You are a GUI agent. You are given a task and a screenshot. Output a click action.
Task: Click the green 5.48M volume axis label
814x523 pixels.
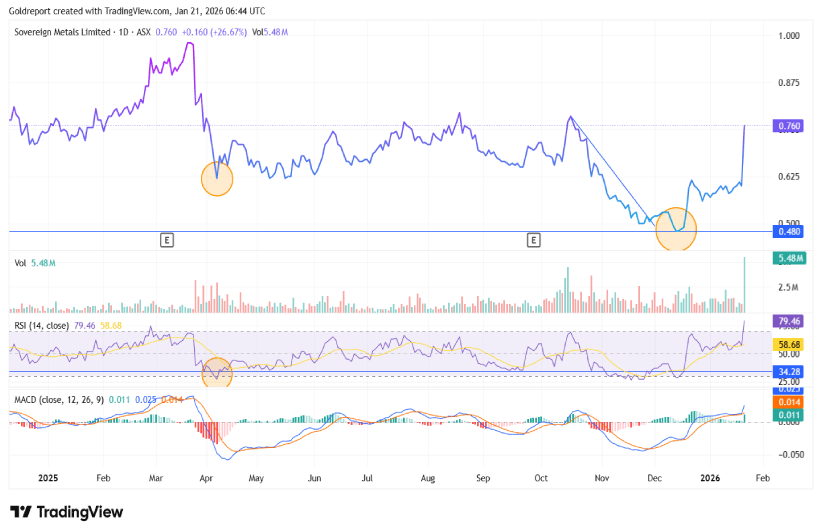787,259
